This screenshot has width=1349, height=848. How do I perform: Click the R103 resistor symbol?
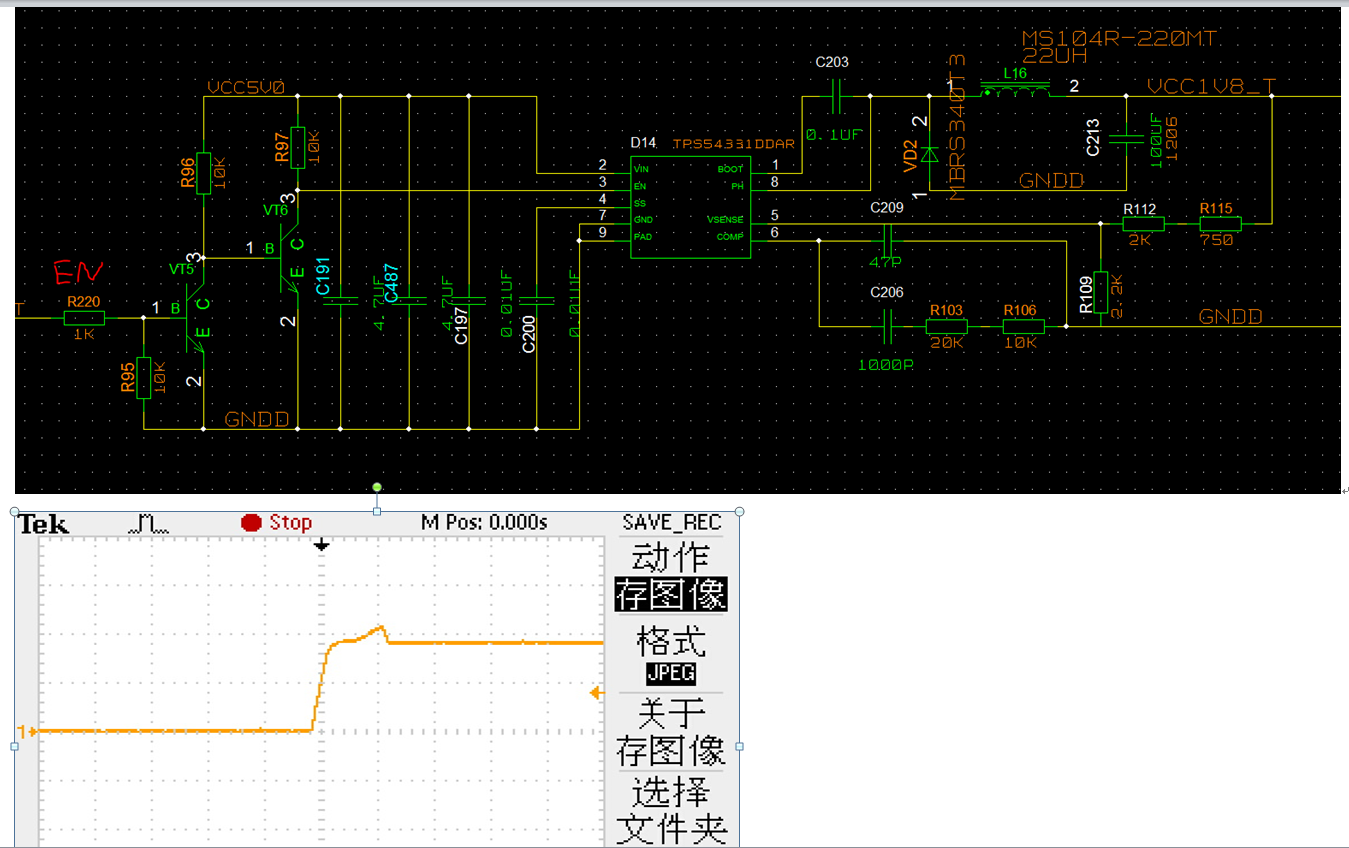(x=947, y=326)
